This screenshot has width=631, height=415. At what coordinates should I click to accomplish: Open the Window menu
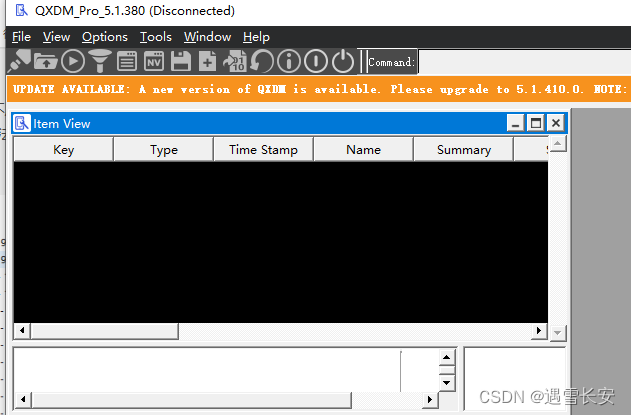point(207,37)
